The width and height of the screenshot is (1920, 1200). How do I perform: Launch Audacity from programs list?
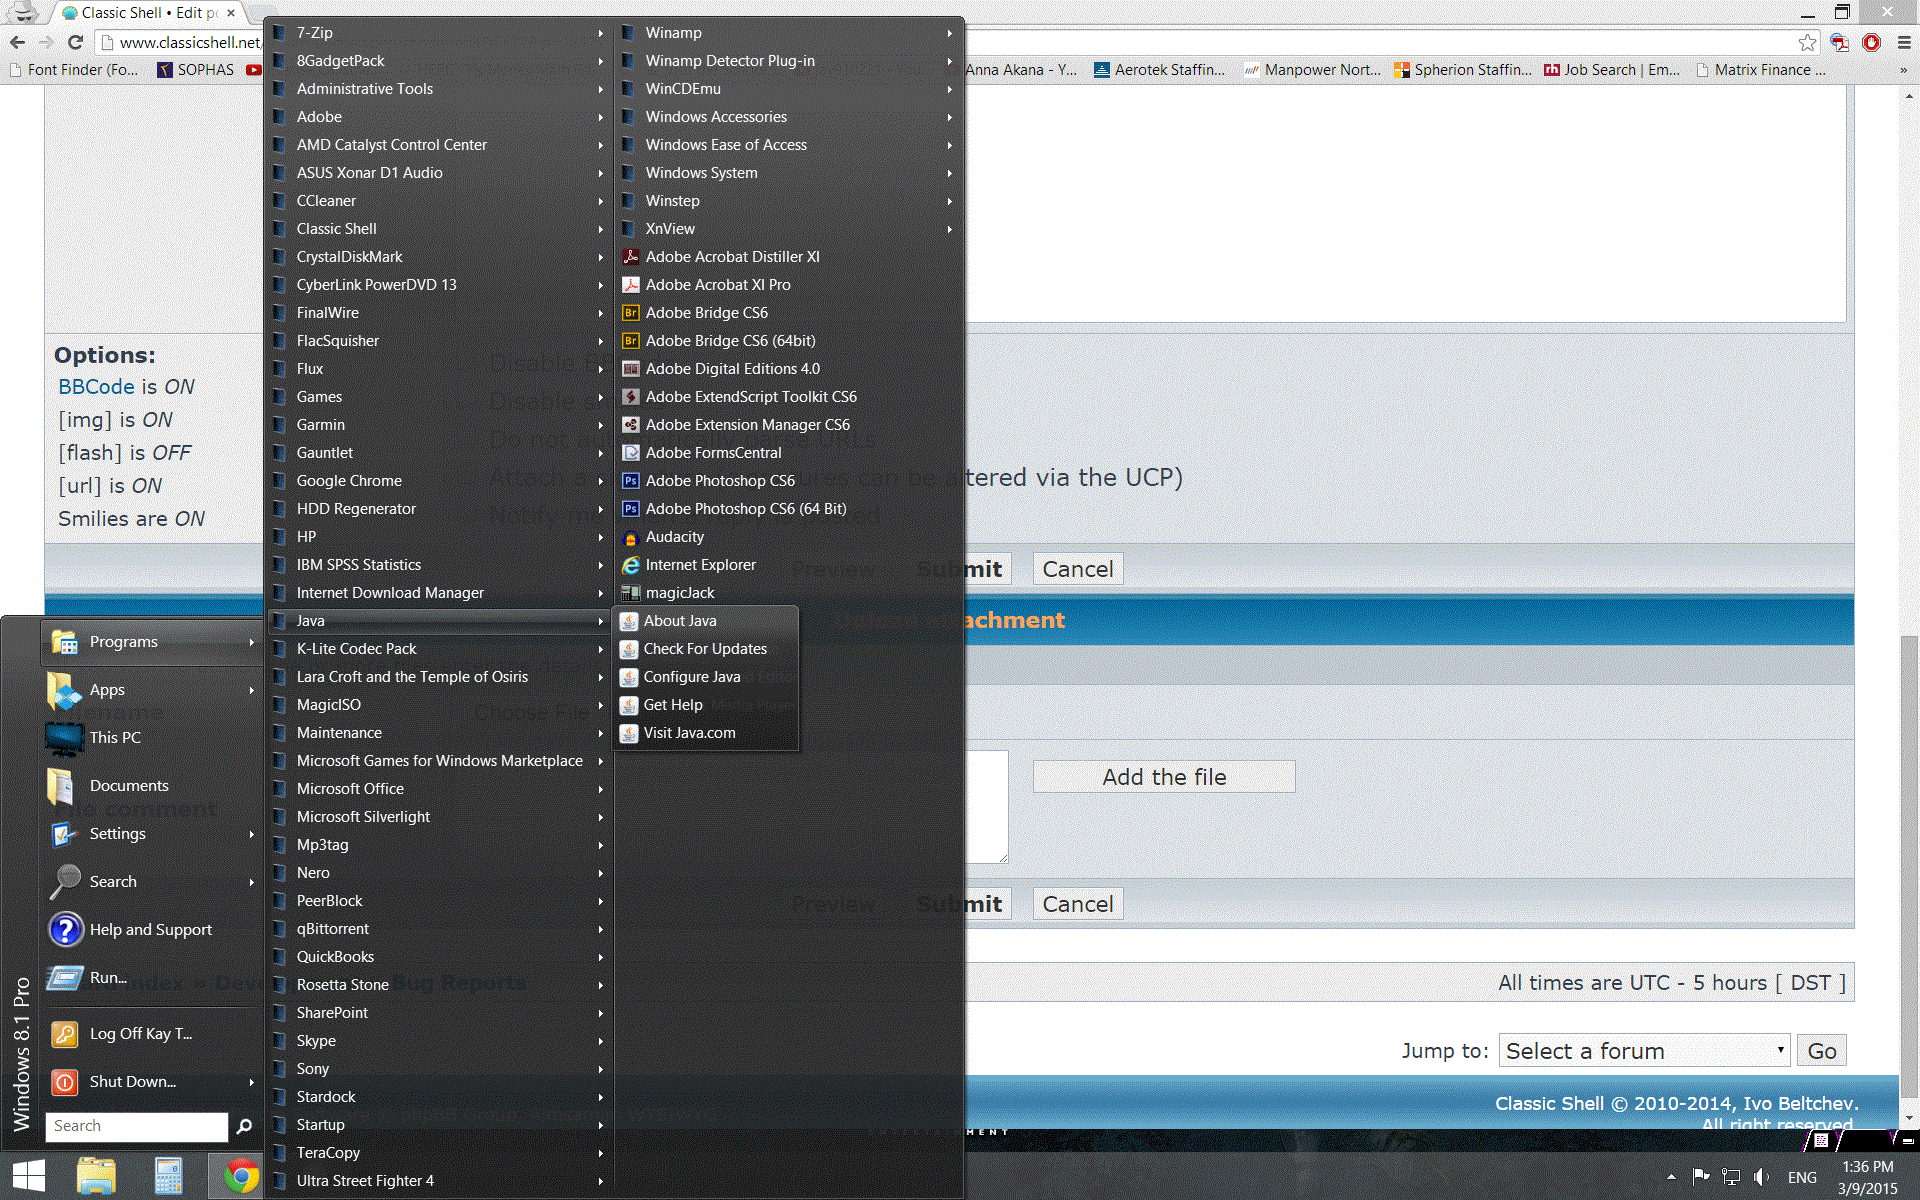tap(674, 537)
